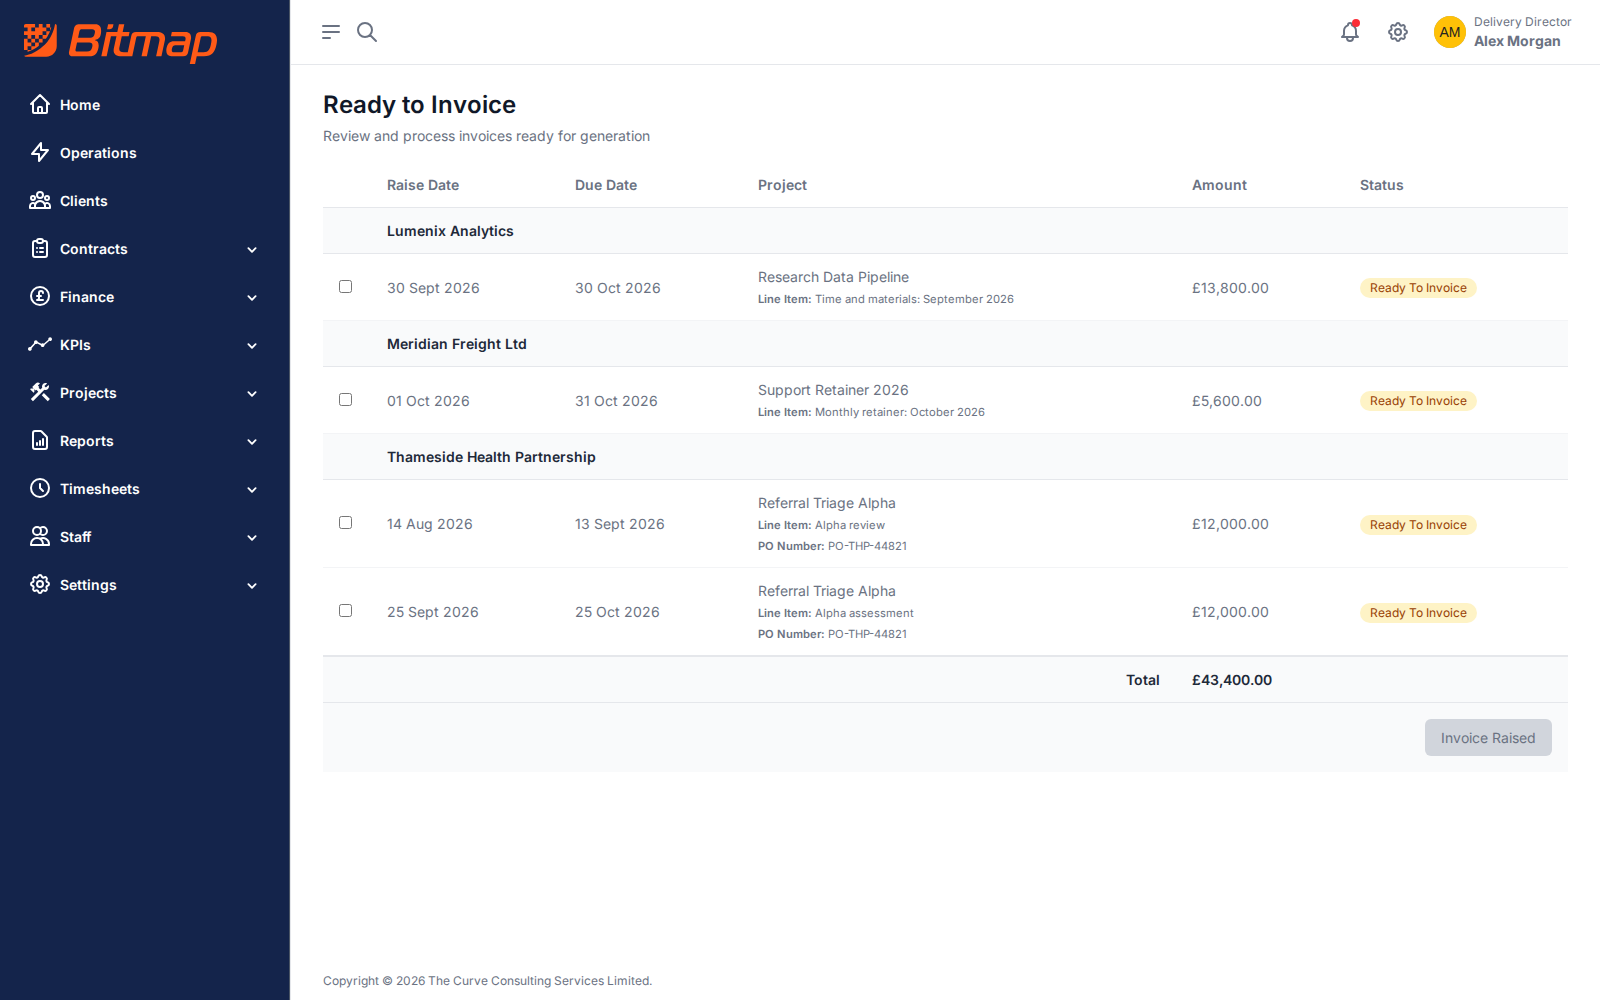Click the Home house icon
The height and width of the screenshot is (1000, 1600).
point(40,104)
